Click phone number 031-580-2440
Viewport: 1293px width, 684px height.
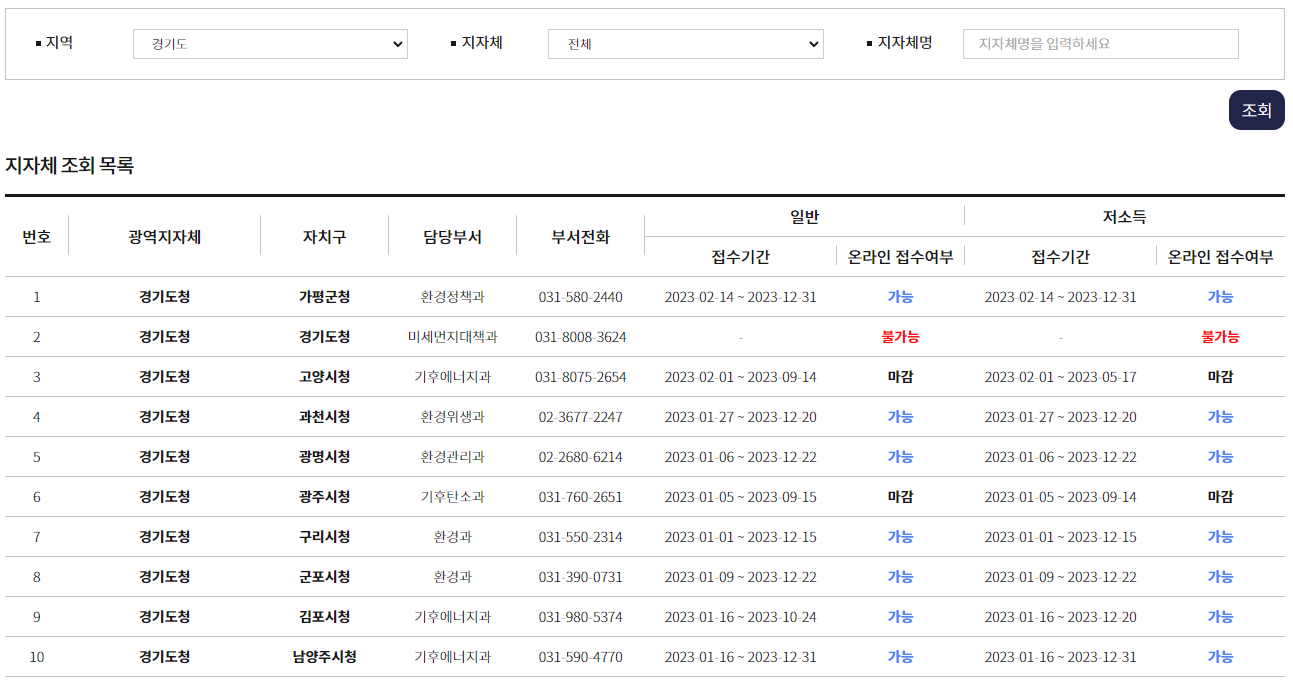pos(580,297)
